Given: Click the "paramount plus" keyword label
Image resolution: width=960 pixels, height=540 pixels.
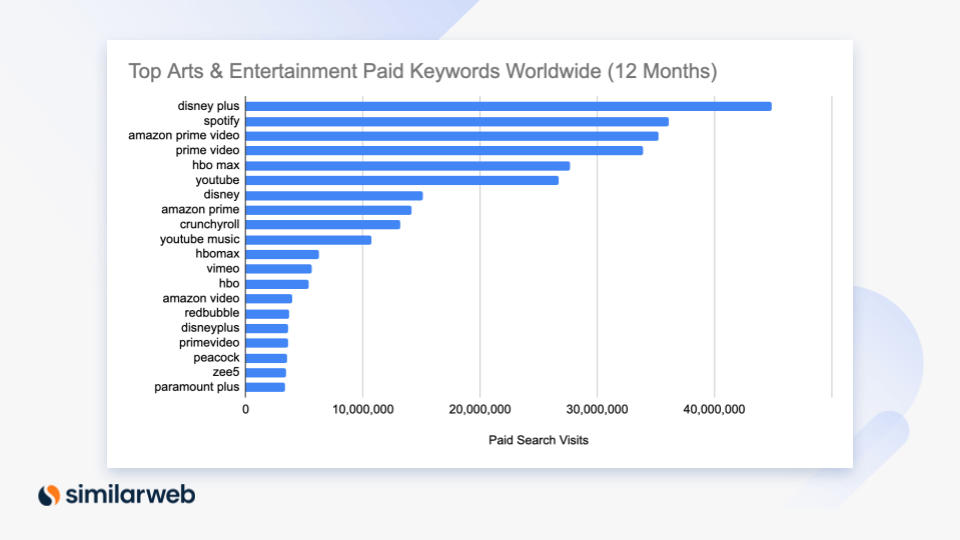Looking at the screenshot, I should 197,387.
